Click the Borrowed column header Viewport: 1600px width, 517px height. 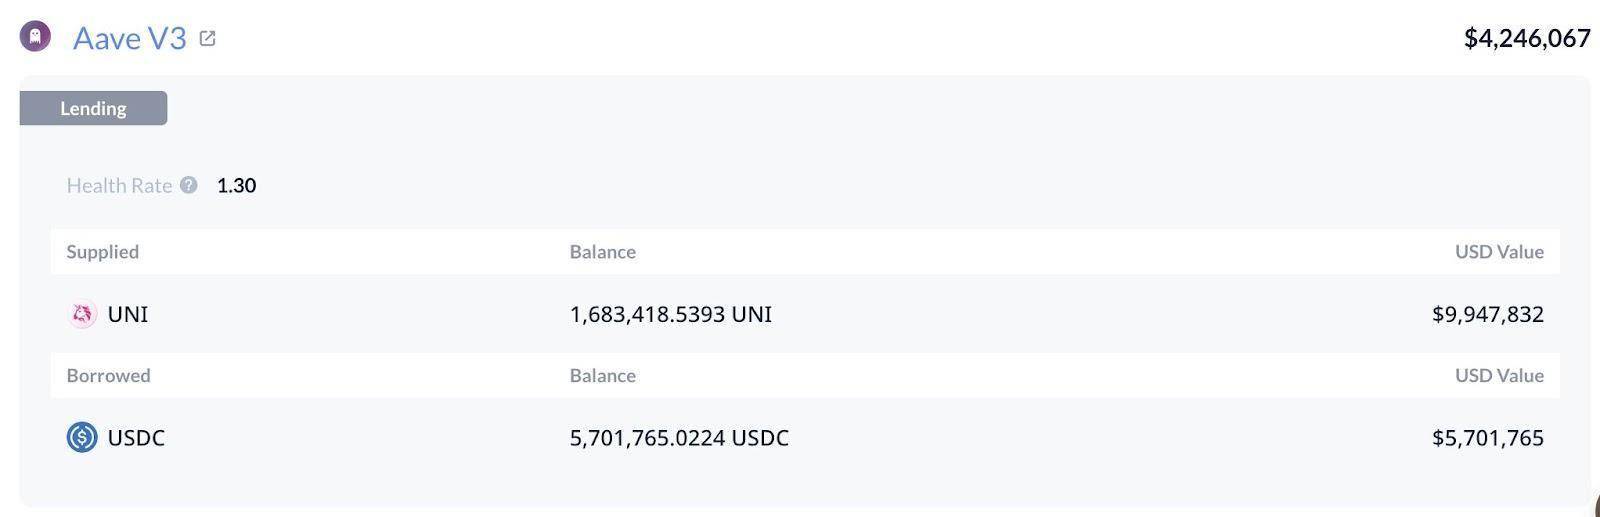pos(108,376)
